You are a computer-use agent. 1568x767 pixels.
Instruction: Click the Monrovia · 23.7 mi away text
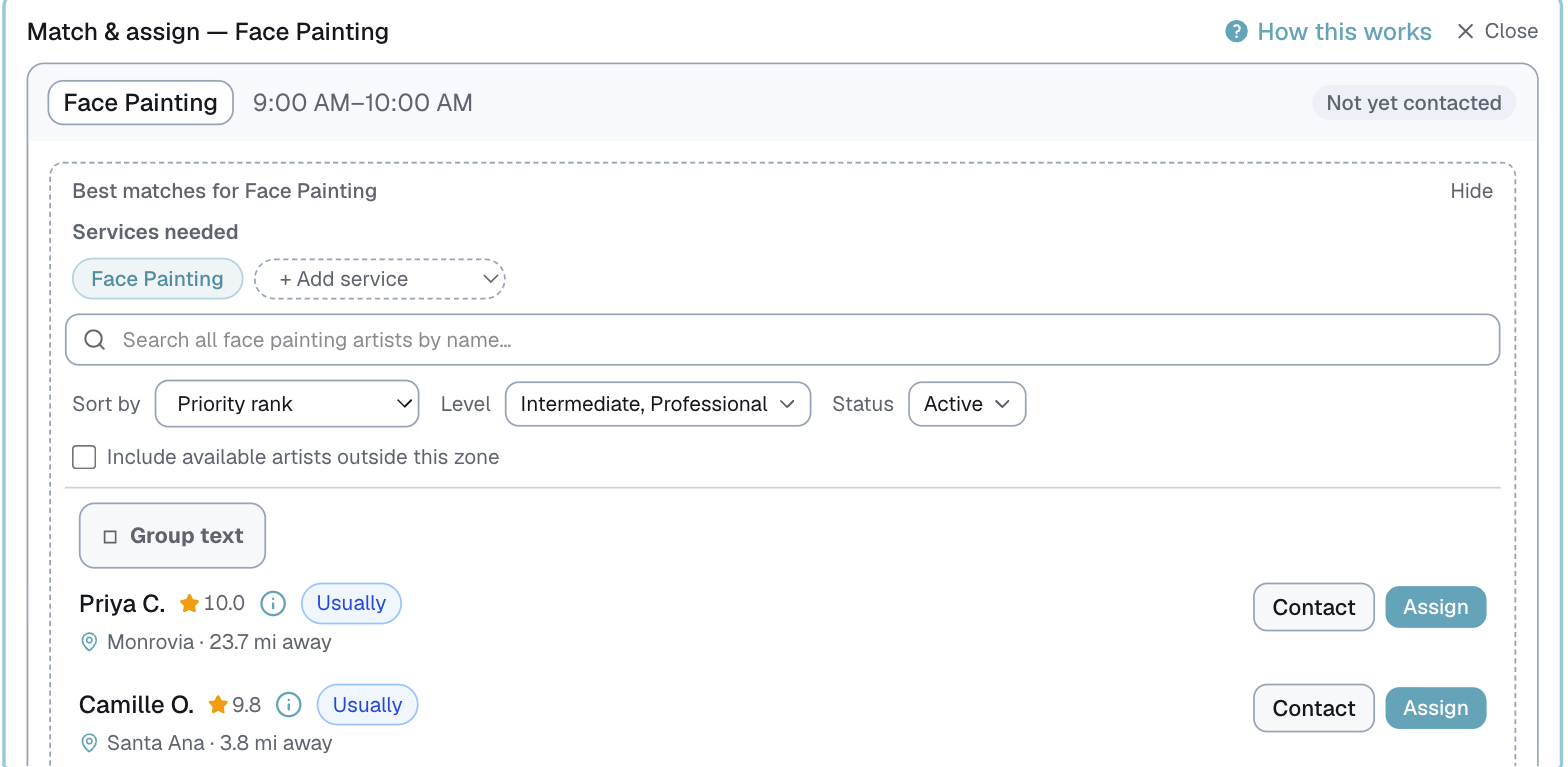pyautogui.click(x=219, y=642)
